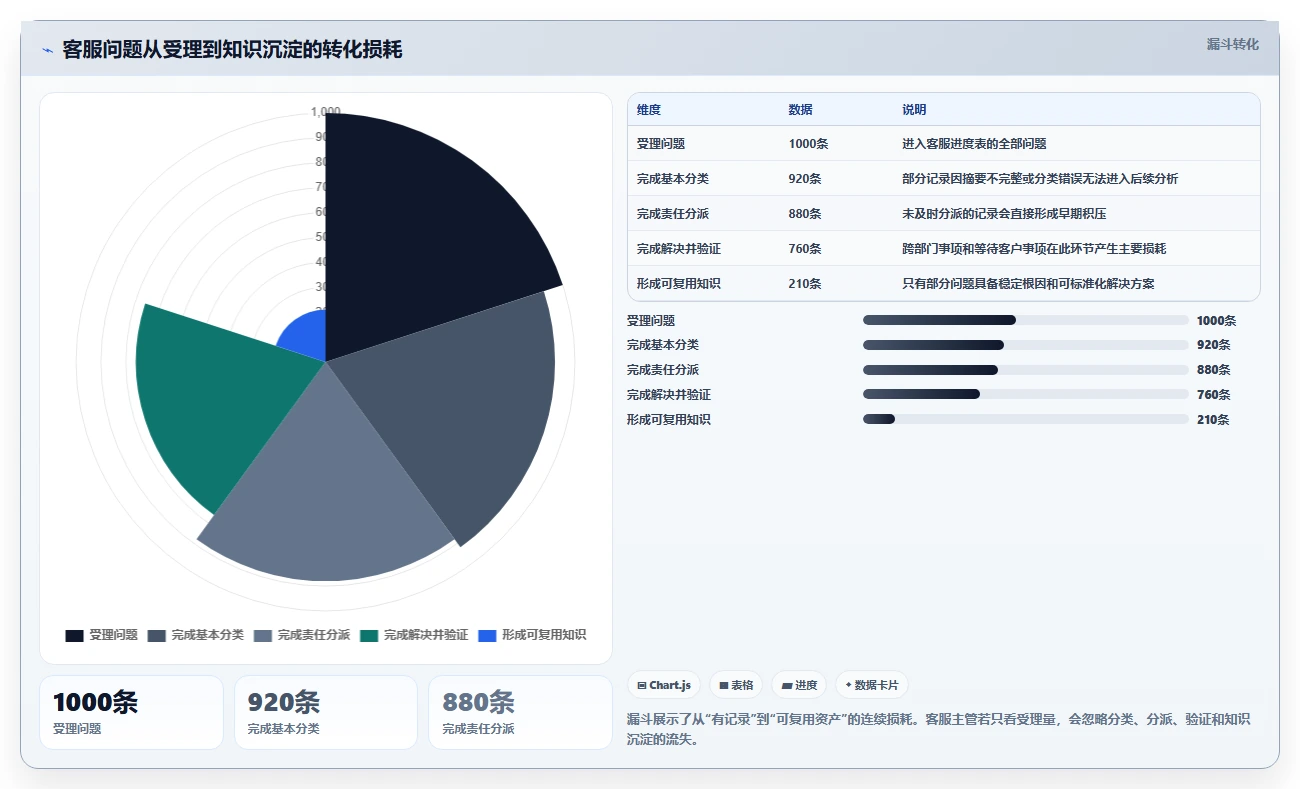1300x789 pixels.
Task: Click the 完成责任分派 cell in the table
Action: click(673, 214)
